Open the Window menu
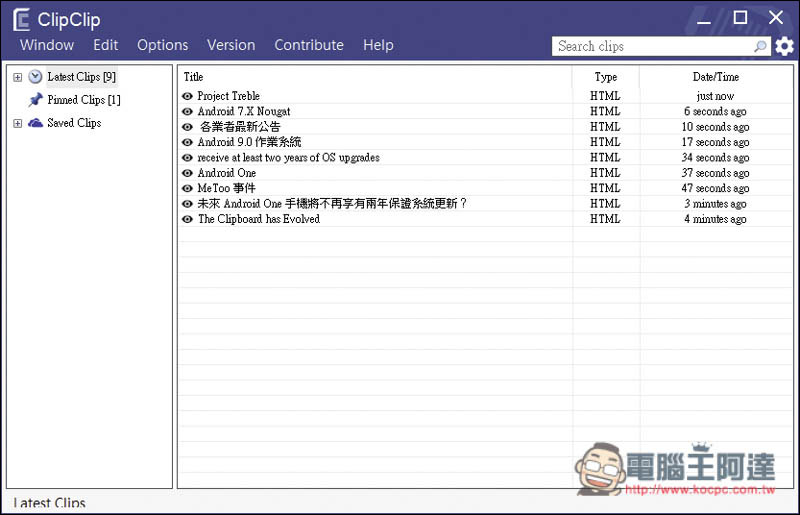 point(47,45)
